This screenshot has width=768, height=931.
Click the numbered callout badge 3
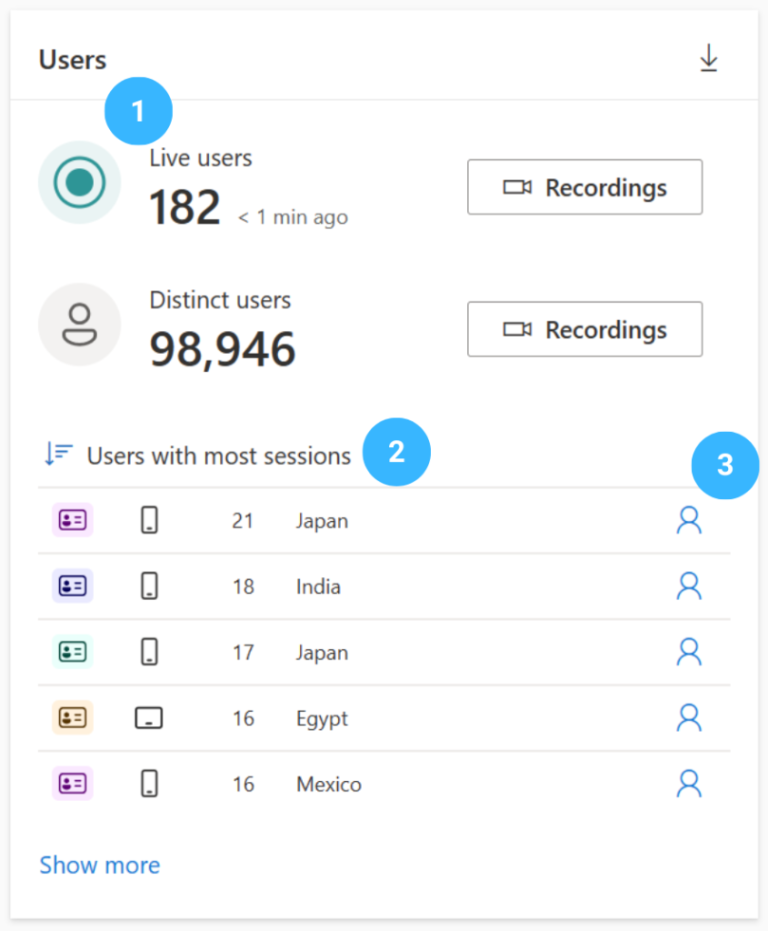tap(725, 464)
